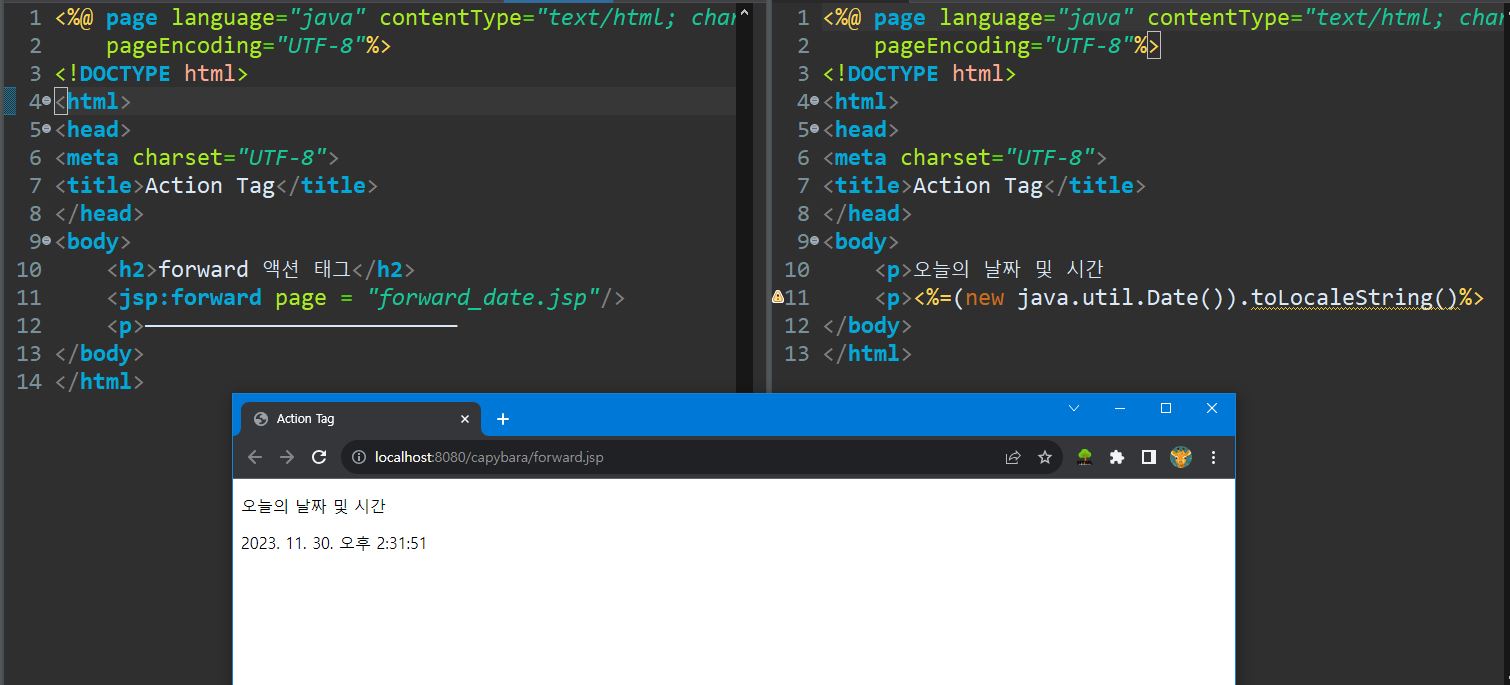Share this page icon in address bar
The image size is (1510, 685).
1013,457
